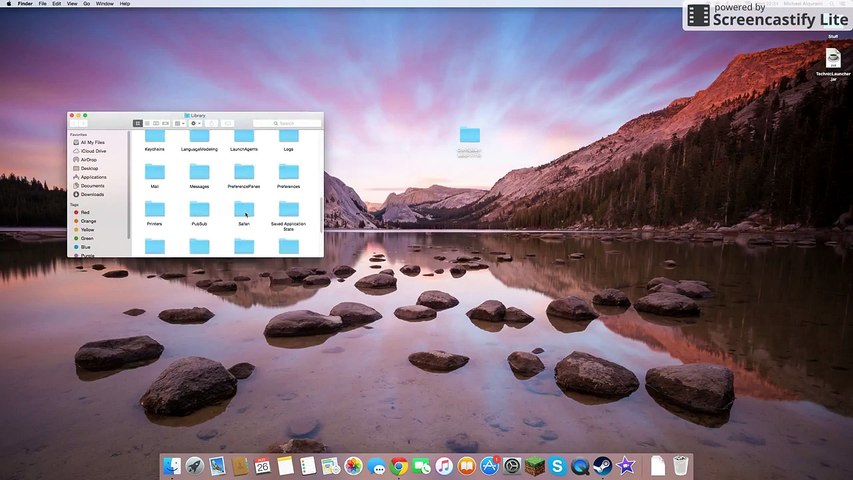Open the Safari folder in Library
This screenshot has width=853, height=480.
[x=244, y=209]
